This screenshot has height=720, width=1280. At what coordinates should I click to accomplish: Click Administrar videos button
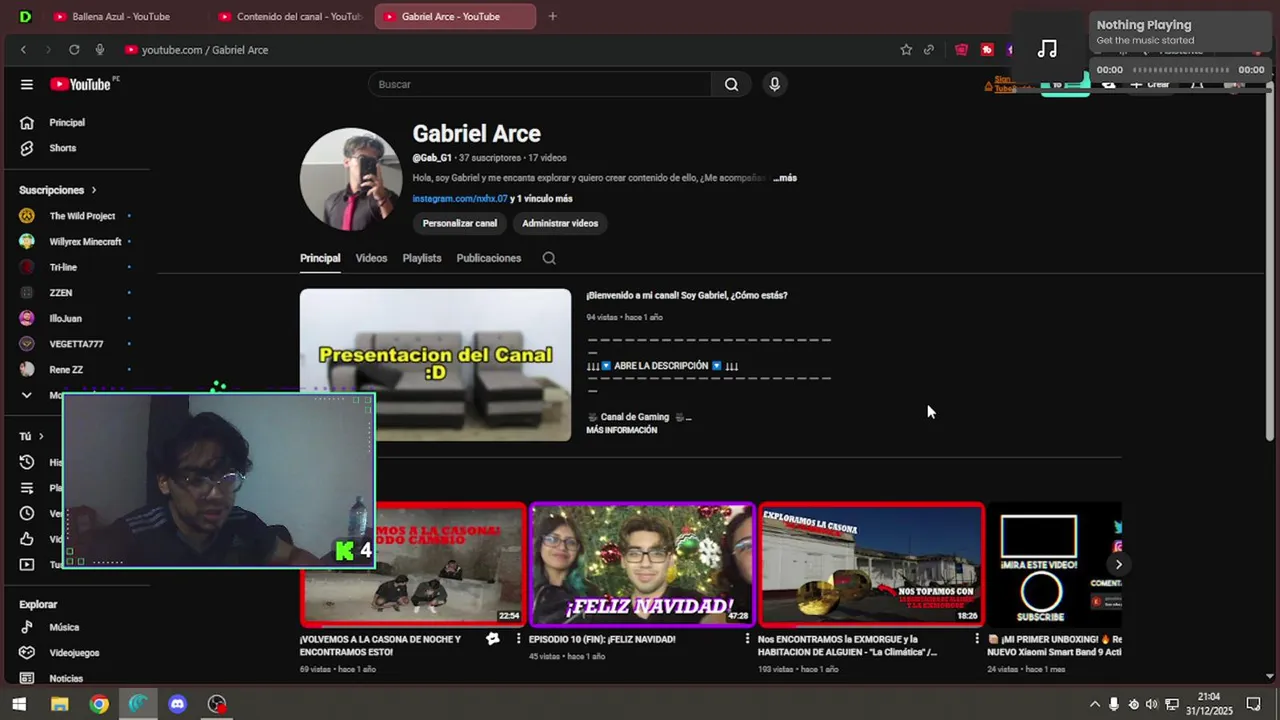pos(560,223)
